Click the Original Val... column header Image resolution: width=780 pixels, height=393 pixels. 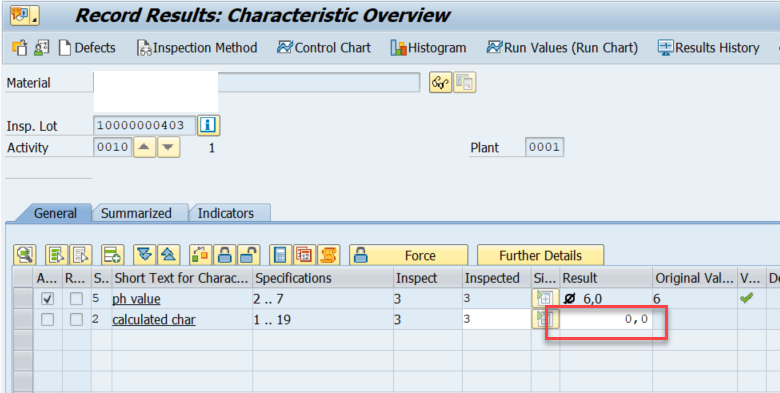pos(694,278)
